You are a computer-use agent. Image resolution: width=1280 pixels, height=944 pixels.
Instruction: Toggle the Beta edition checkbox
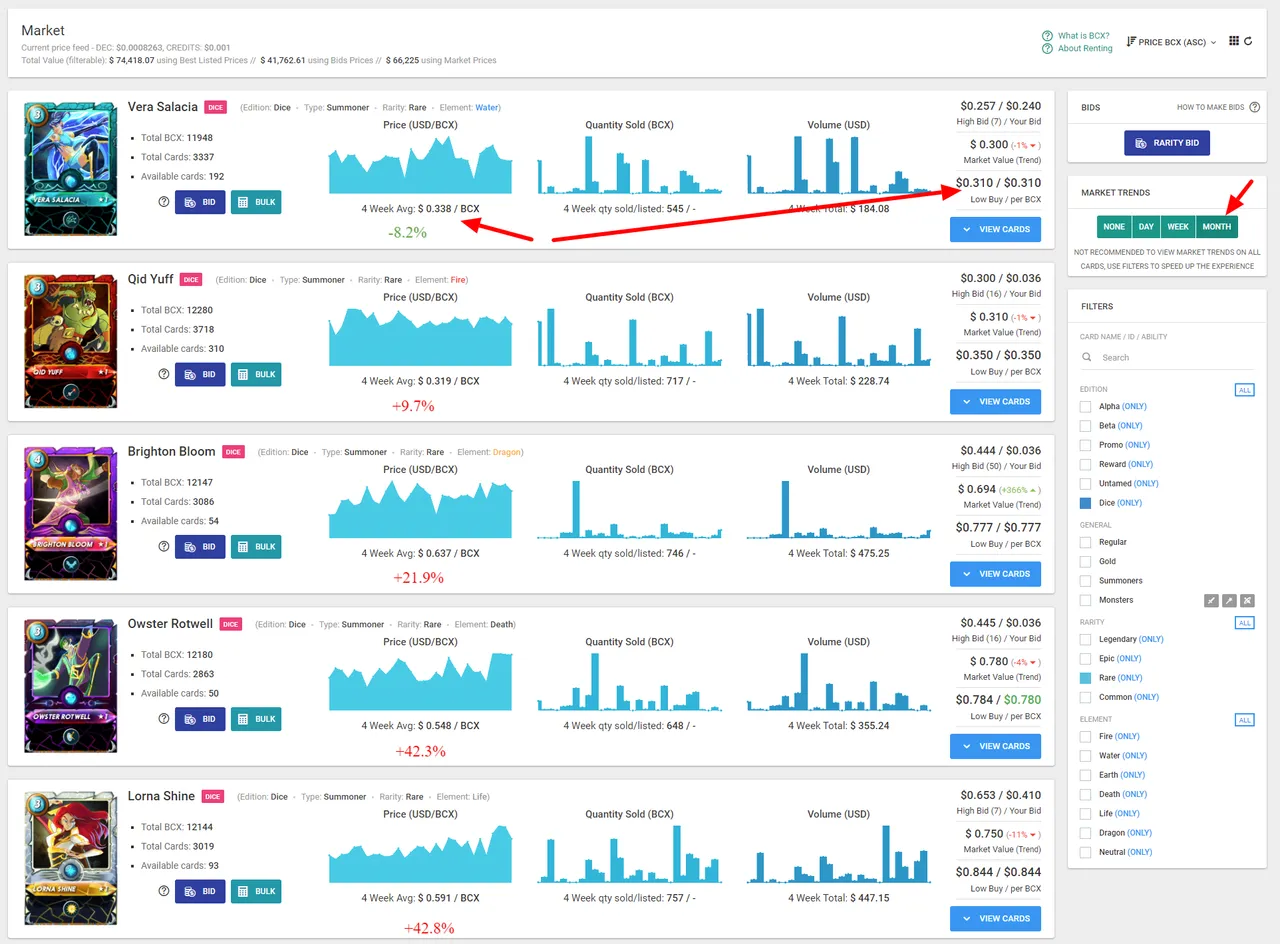click(x=1086, y=426)
